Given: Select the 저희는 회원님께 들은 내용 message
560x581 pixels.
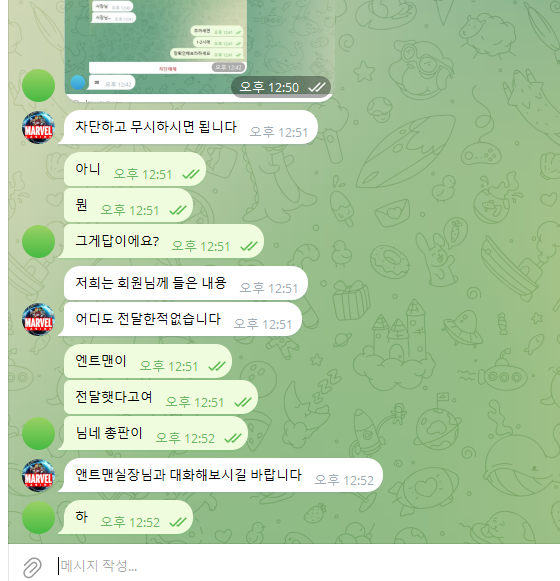Looking at the screenshot, I should [x=186, y=283].
